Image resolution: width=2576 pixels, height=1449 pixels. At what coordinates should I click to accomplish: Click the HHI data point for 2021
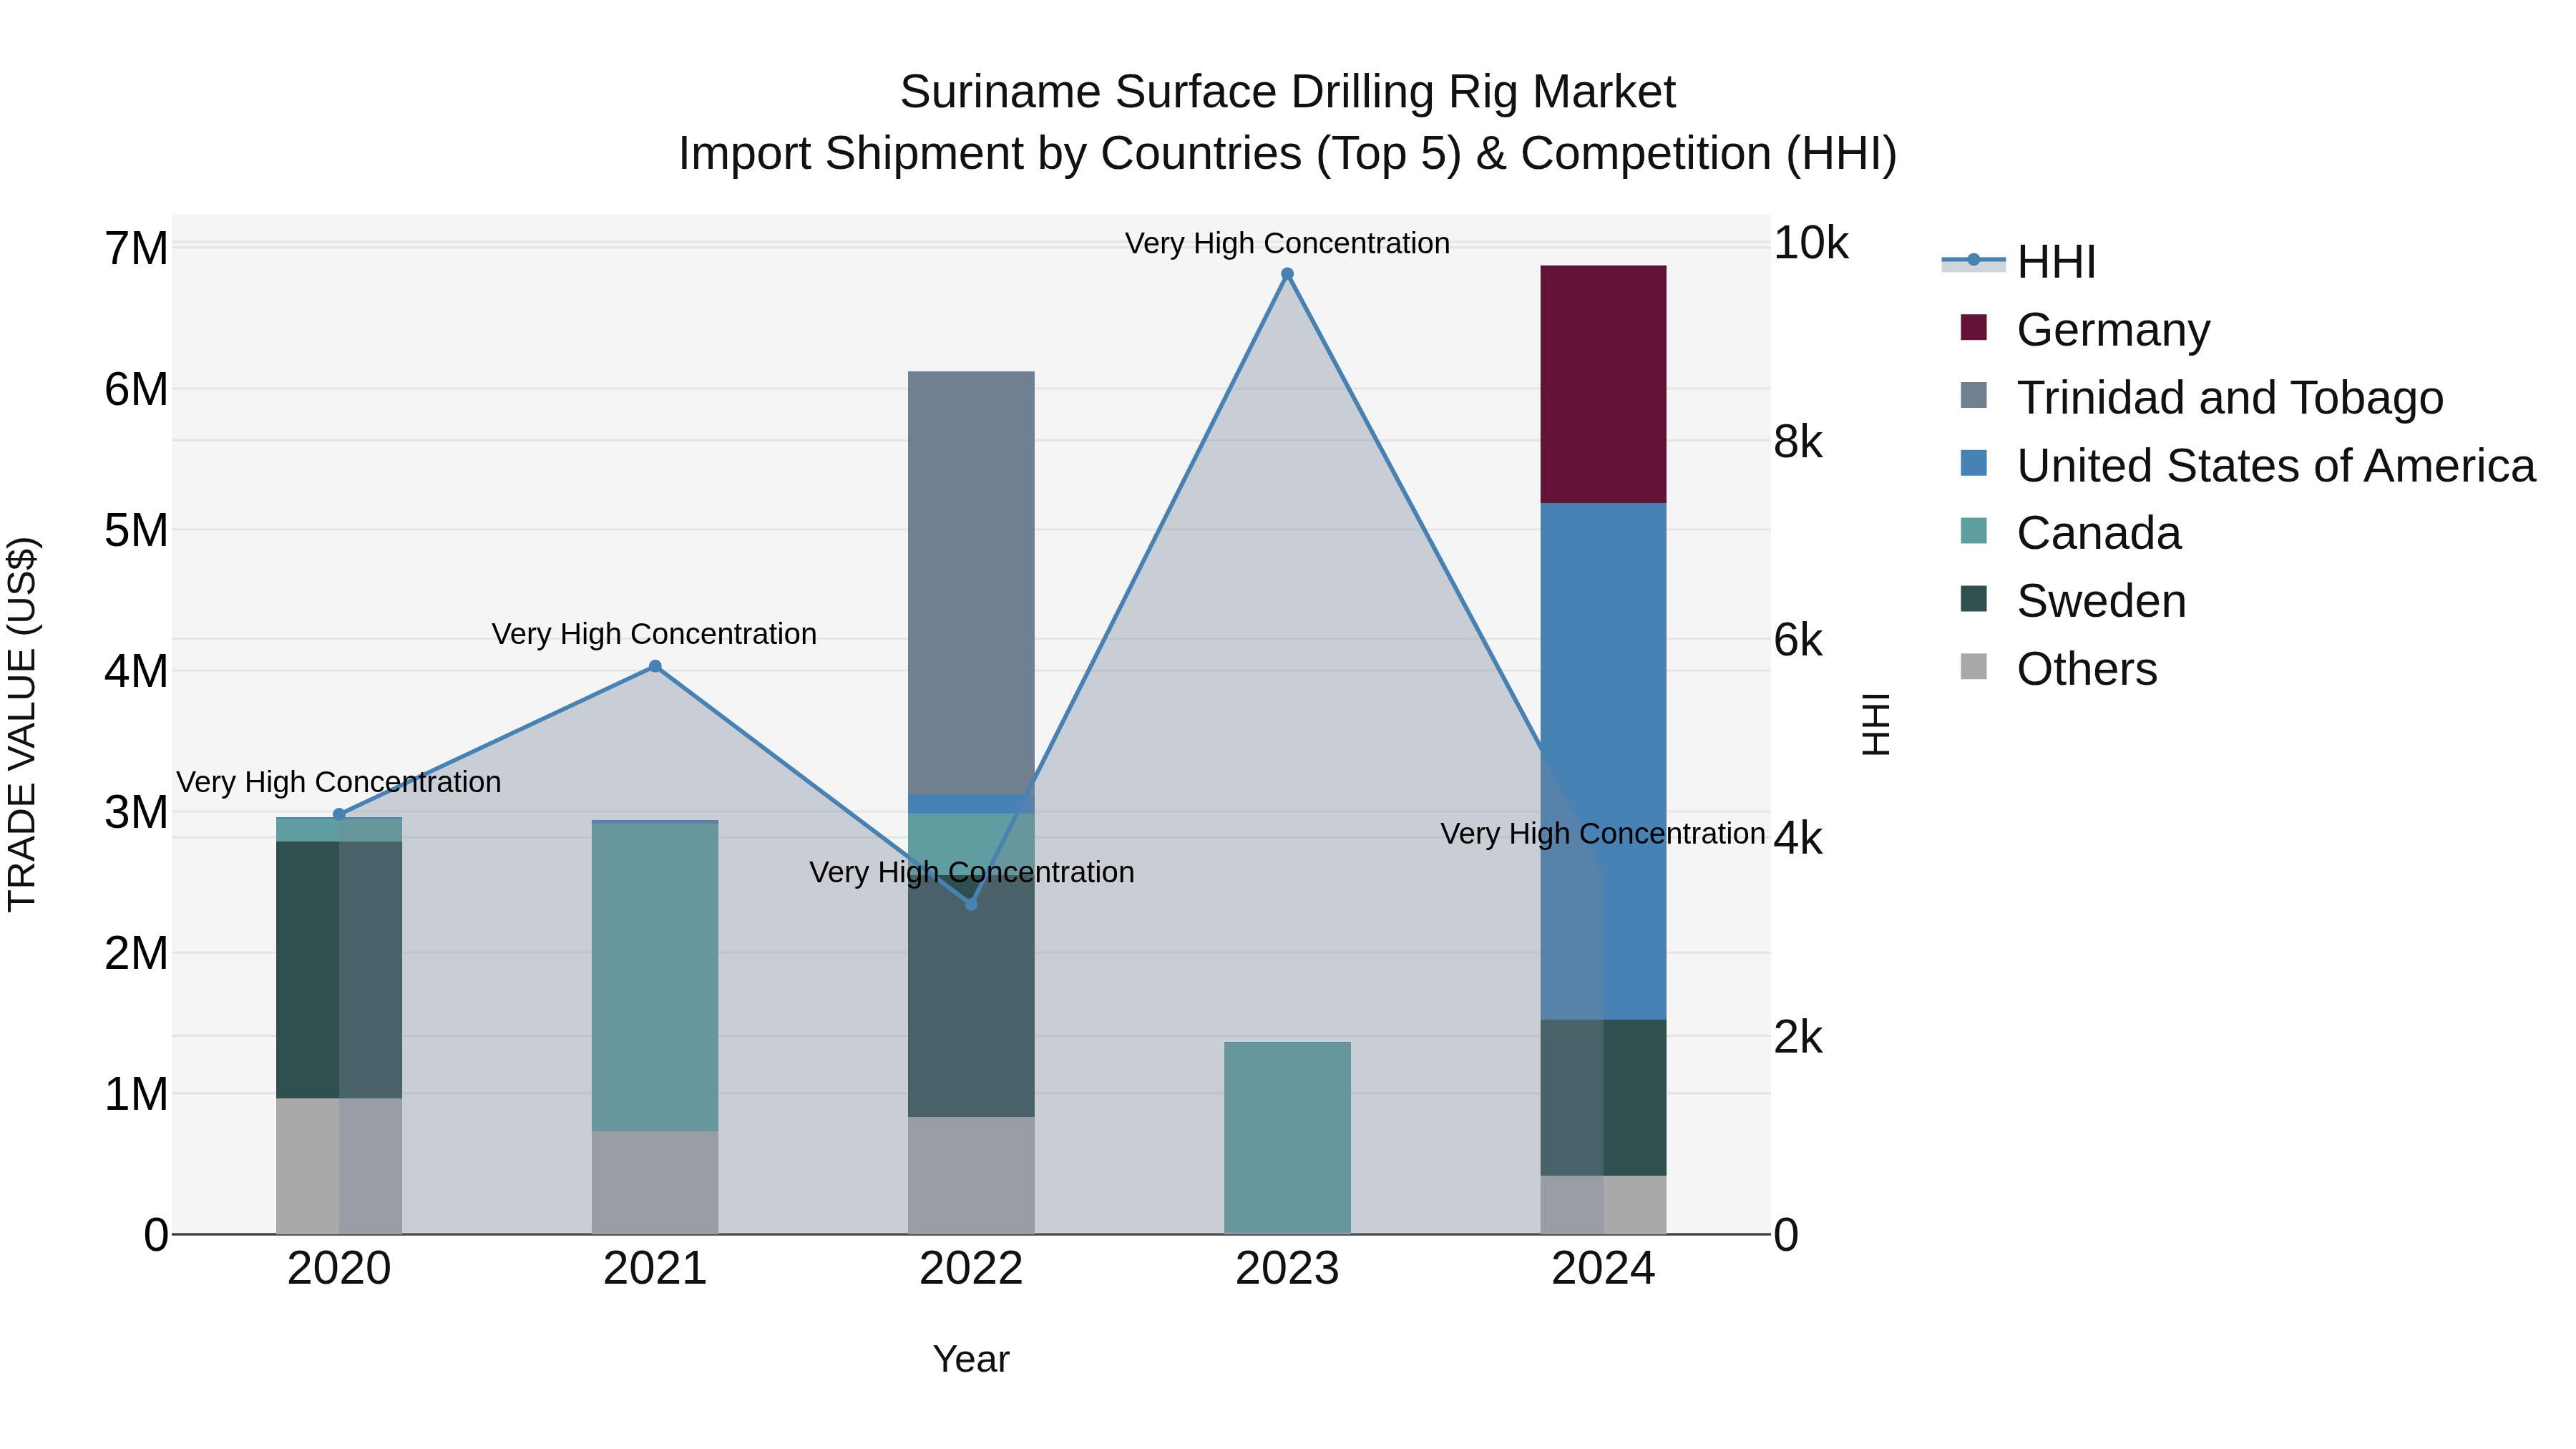655,666
